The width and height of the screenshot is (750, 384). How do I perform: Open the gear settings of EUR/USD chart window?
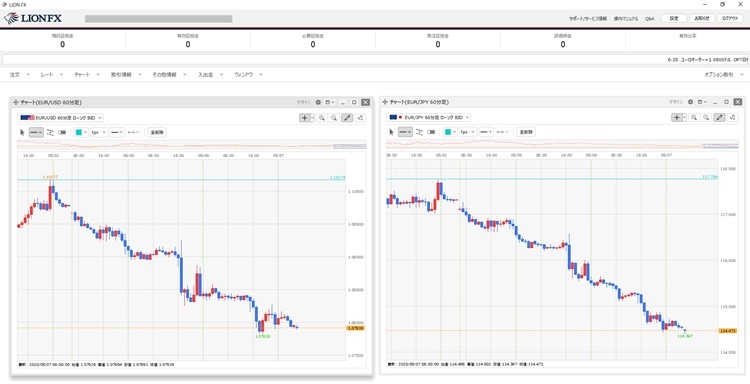coord(318,102)
